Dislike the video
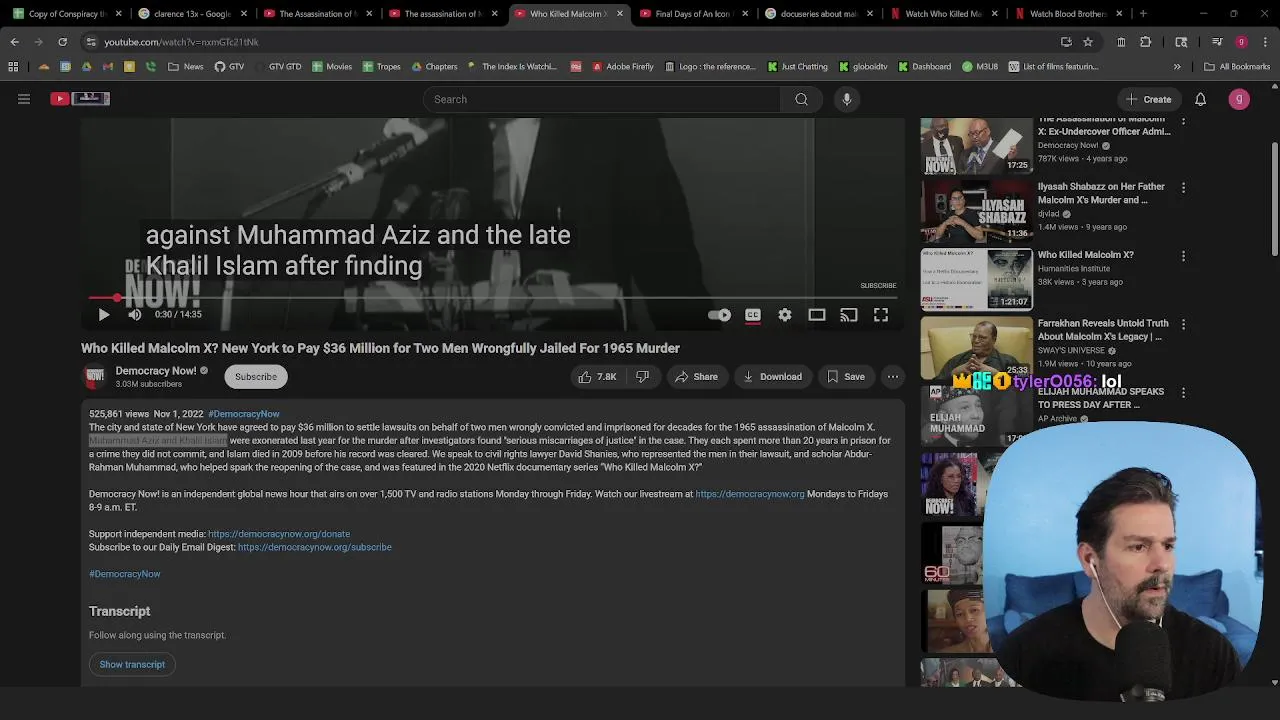This screenshot has height=720, width=1280. point(643,377)
